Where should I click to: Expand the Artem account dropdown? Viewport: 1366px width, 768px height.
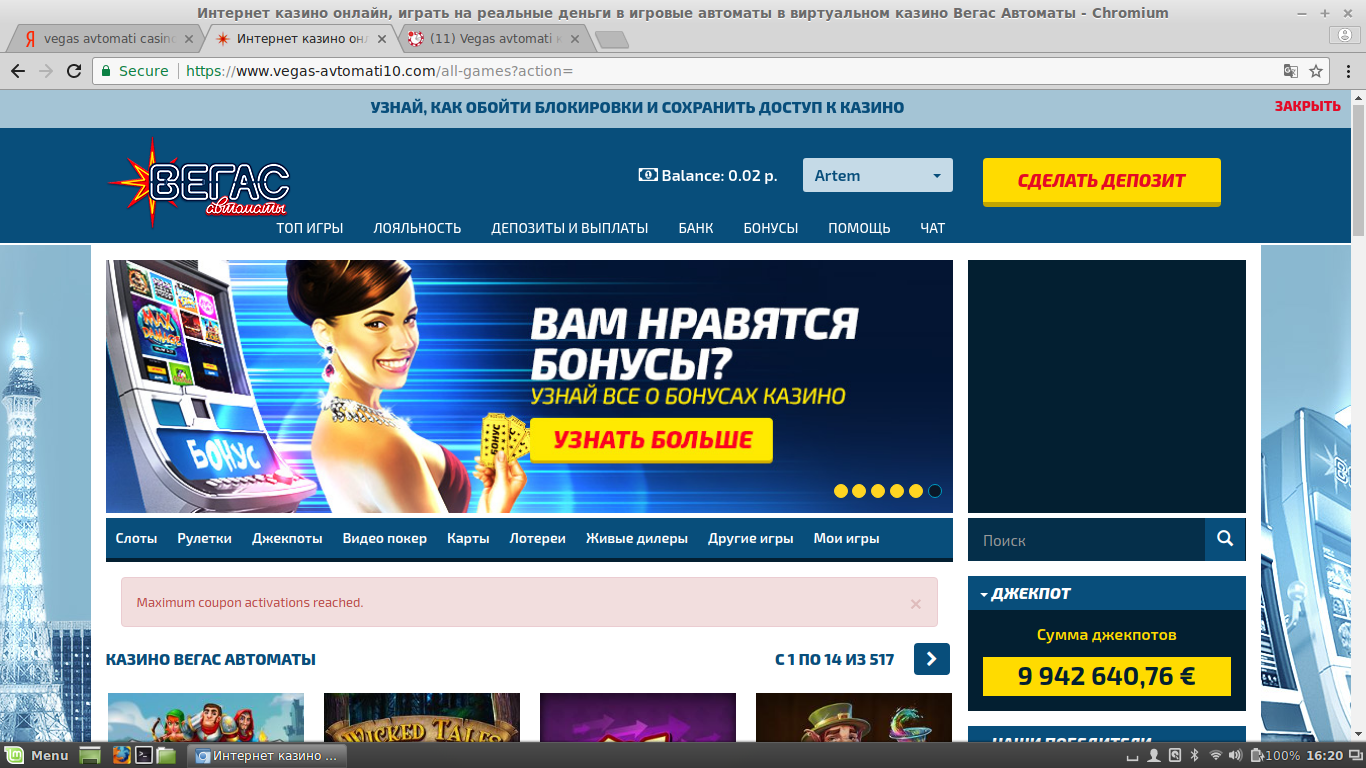click(877, 175)
